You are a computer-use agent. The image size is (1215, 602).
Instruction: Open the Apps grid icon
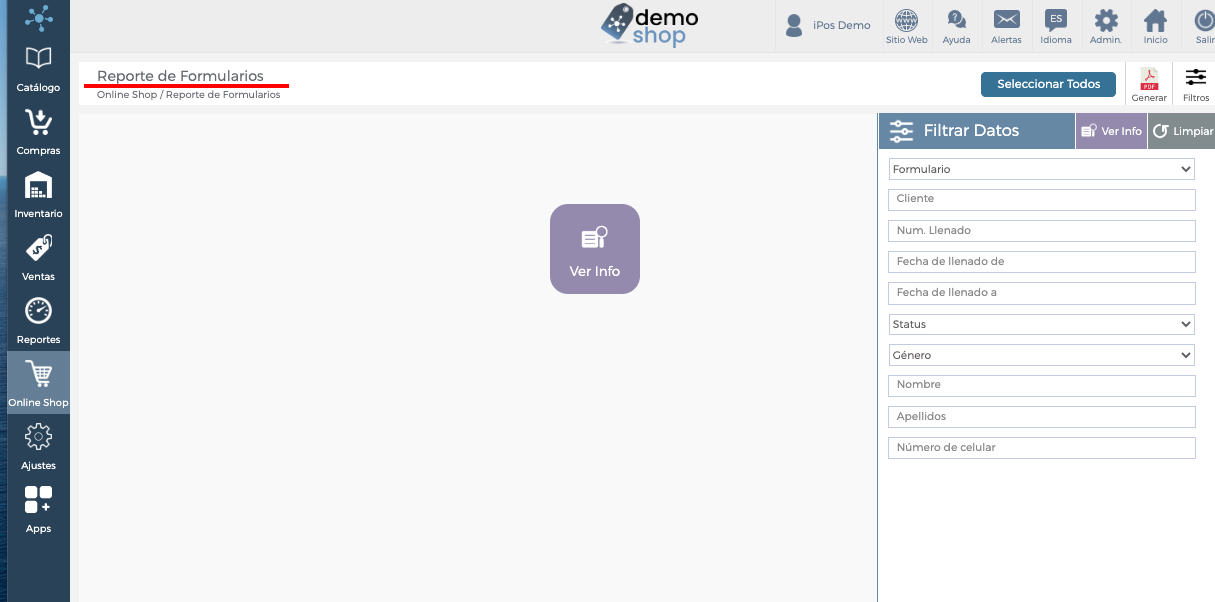[38, 500]
